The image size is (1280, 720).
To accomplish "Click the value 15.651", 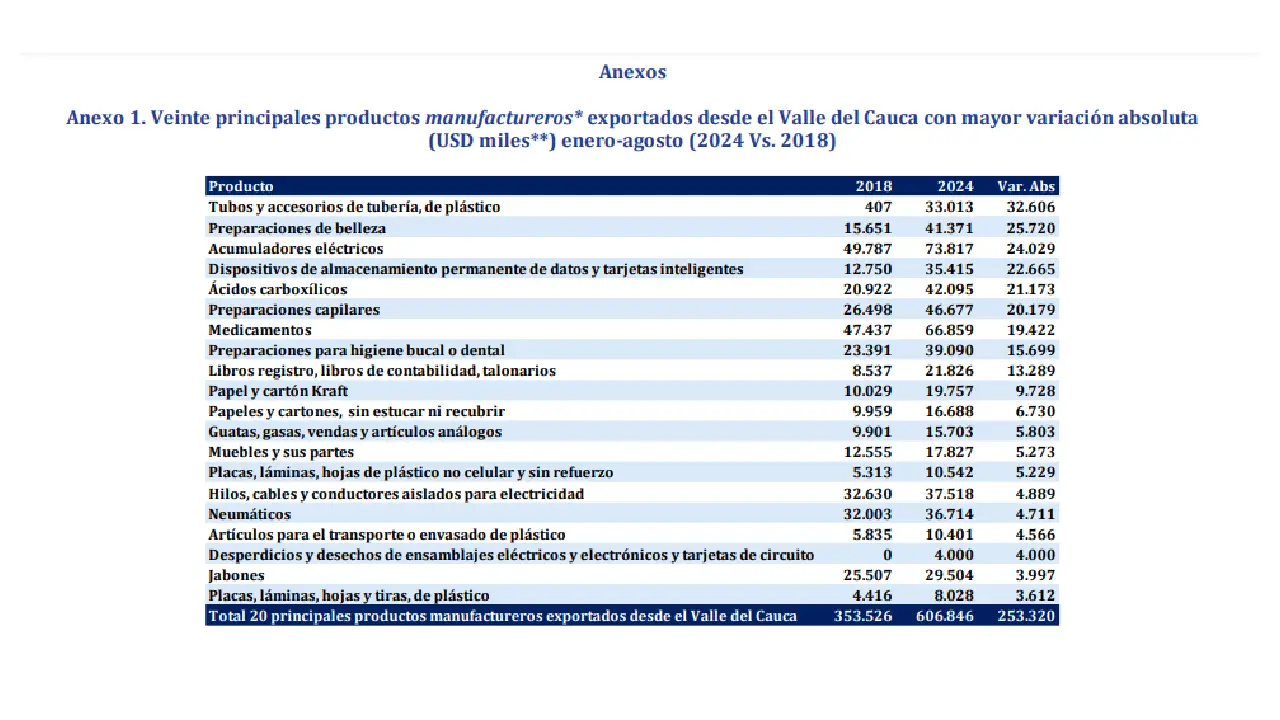I will (x=869, y=228).
